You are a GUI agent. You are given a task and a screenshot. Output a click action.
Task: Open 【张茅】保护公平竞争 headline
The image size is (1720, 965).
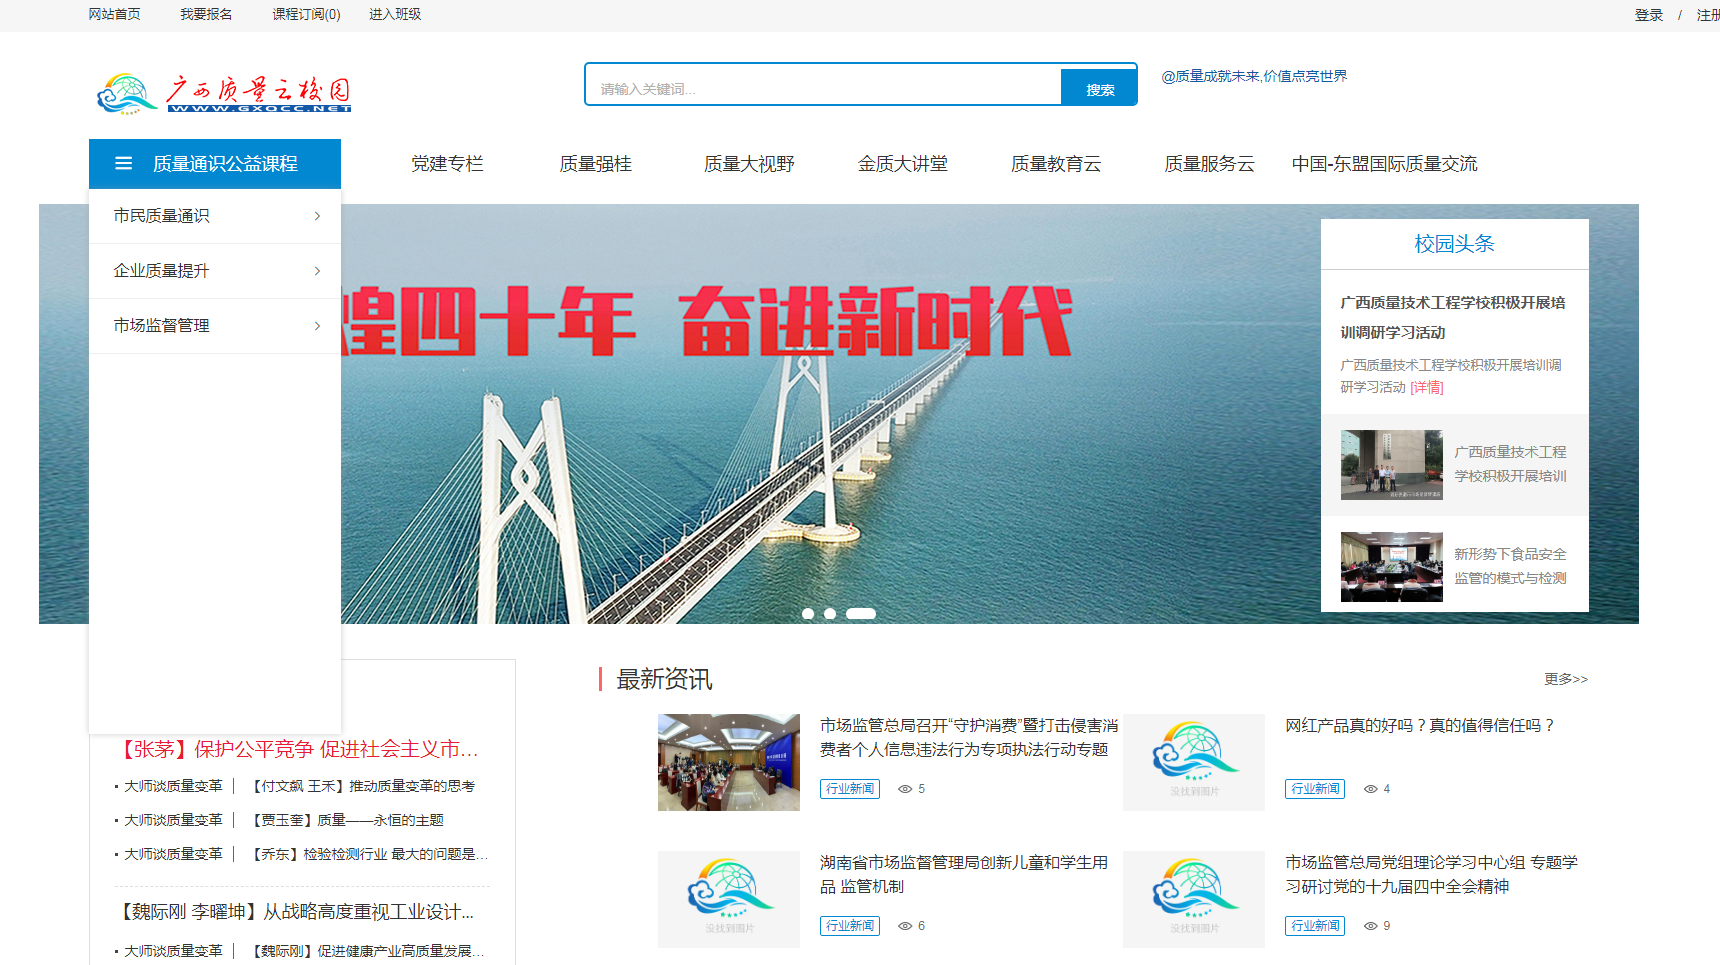point(297,749)
